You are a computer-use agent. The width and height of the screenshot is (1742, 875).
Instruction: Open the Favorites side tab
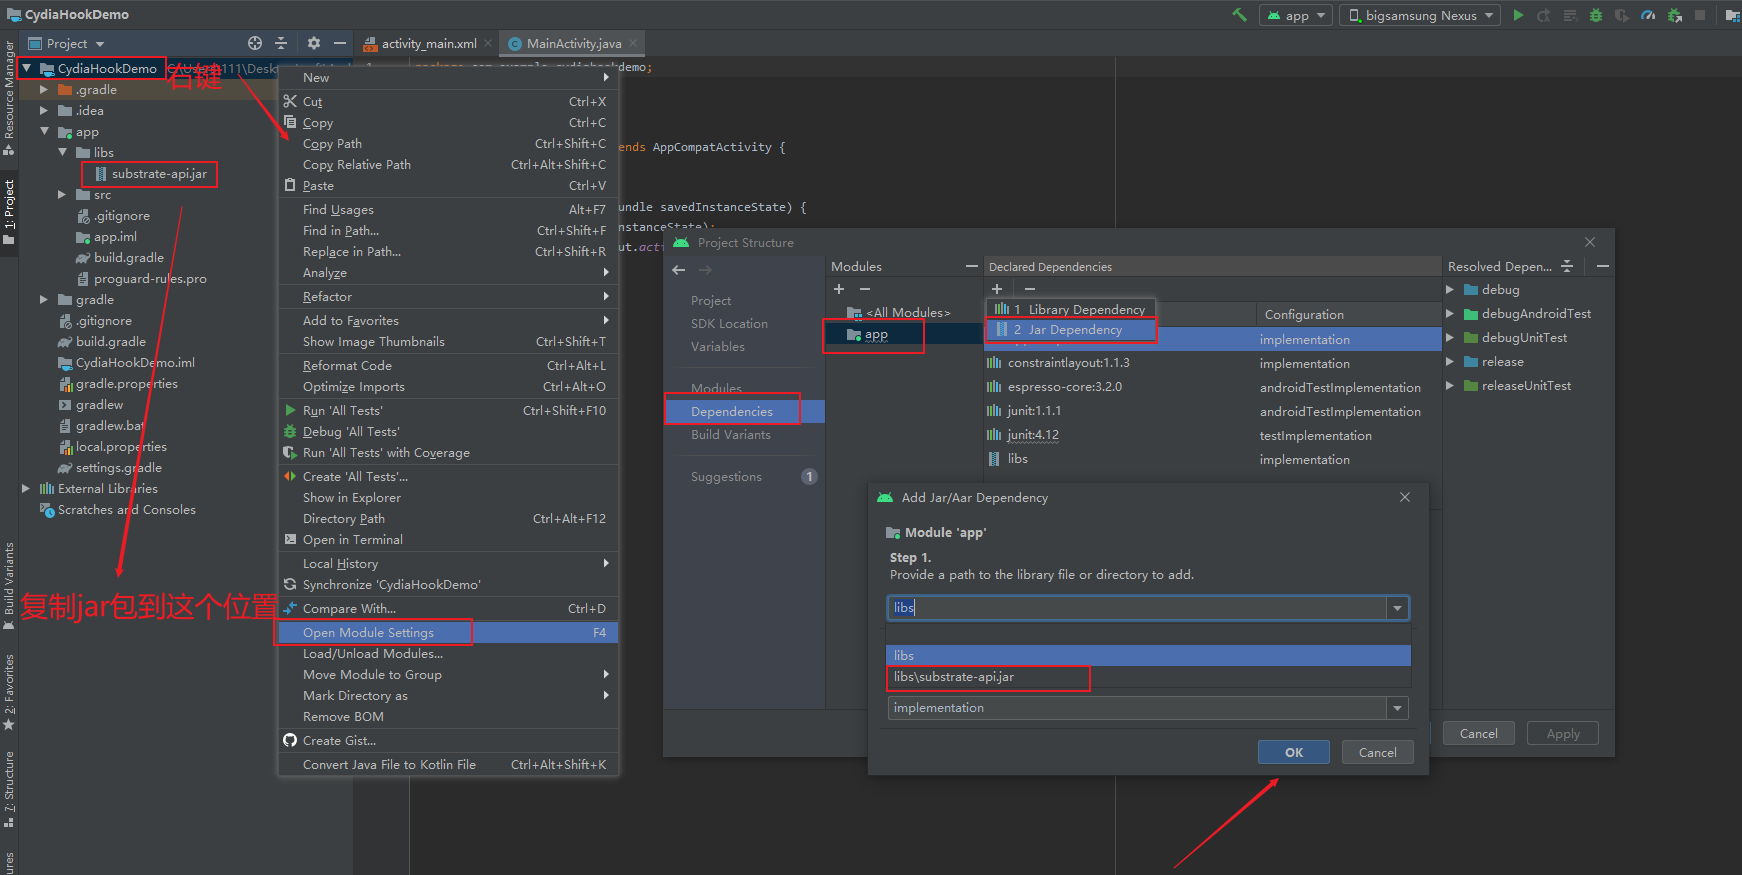9,692
